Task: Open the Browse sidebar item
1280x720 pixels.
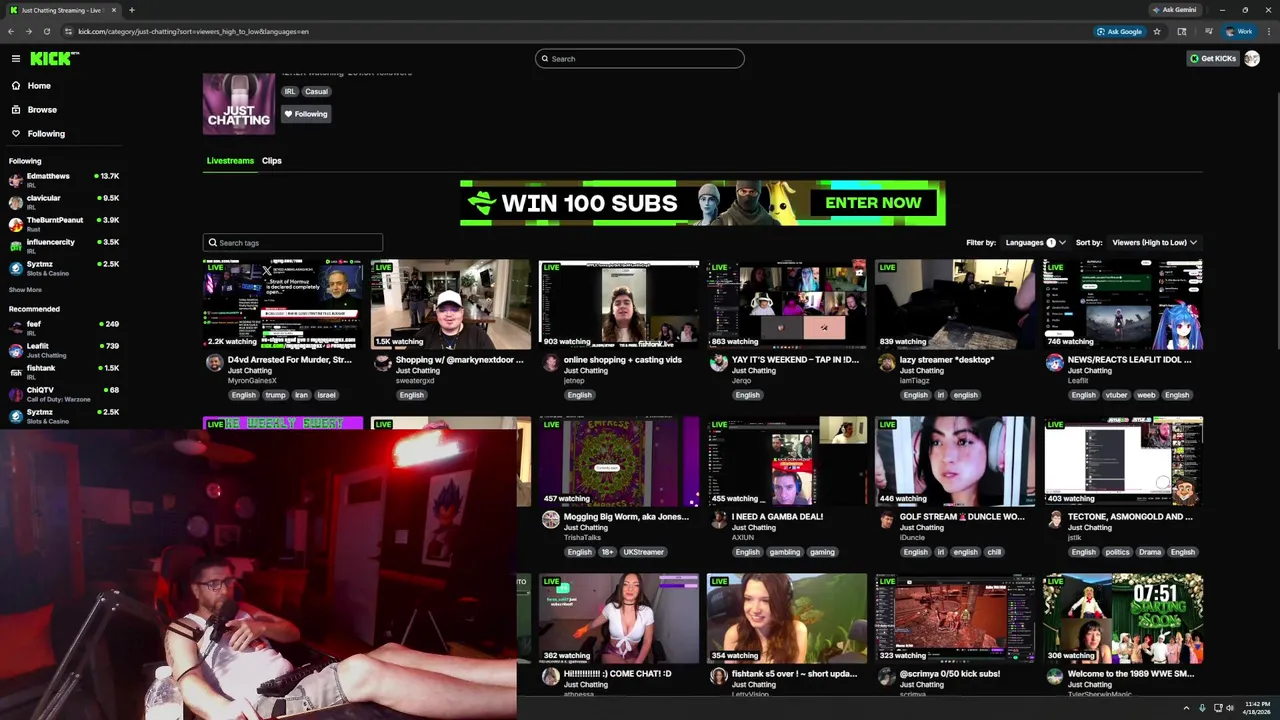Action: coord(42,110)
